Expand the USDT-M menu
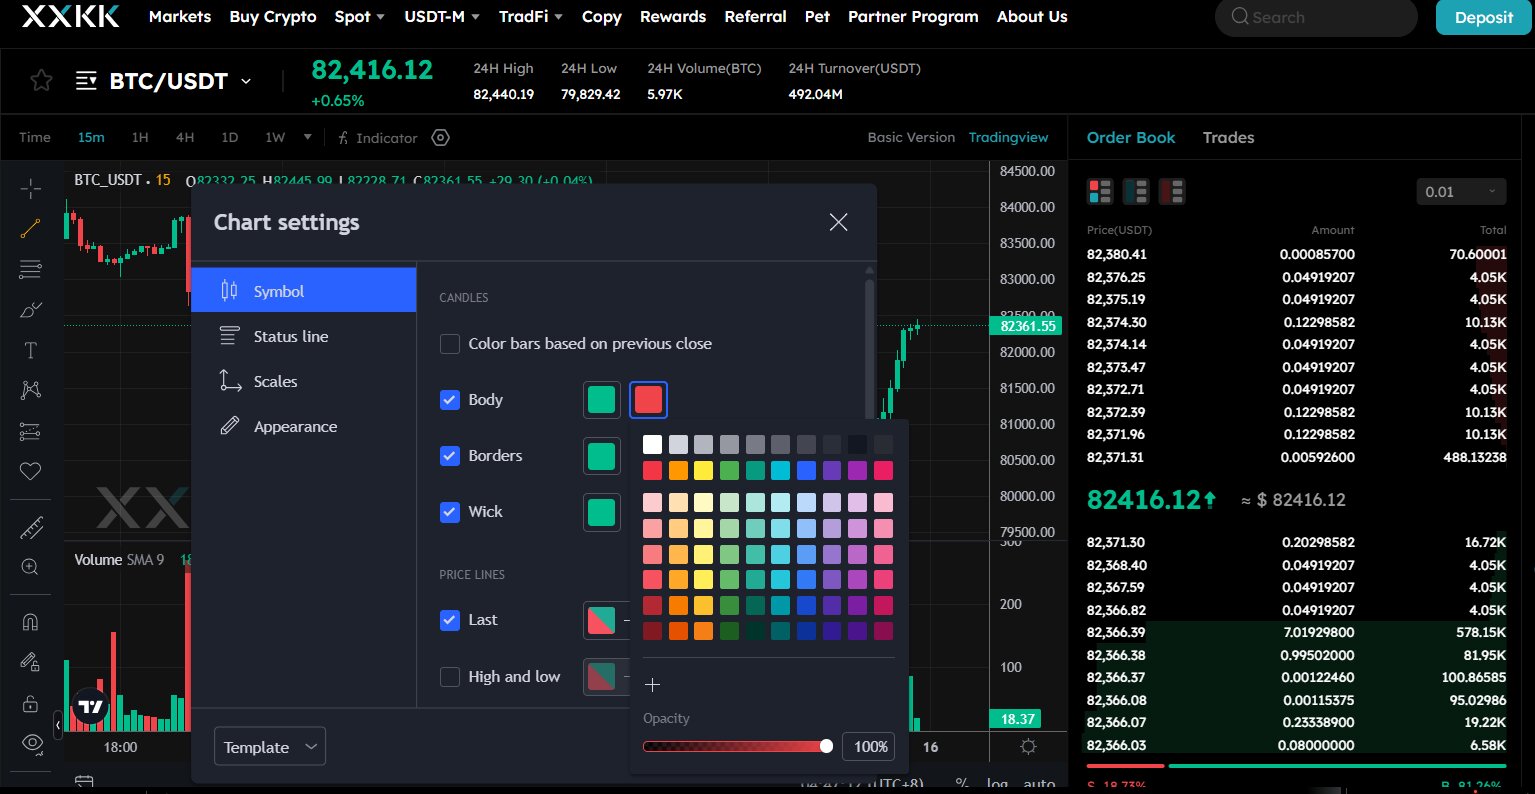Image resolution: width=1535 pixels, height=794 pixels. [x=442, y=17]
